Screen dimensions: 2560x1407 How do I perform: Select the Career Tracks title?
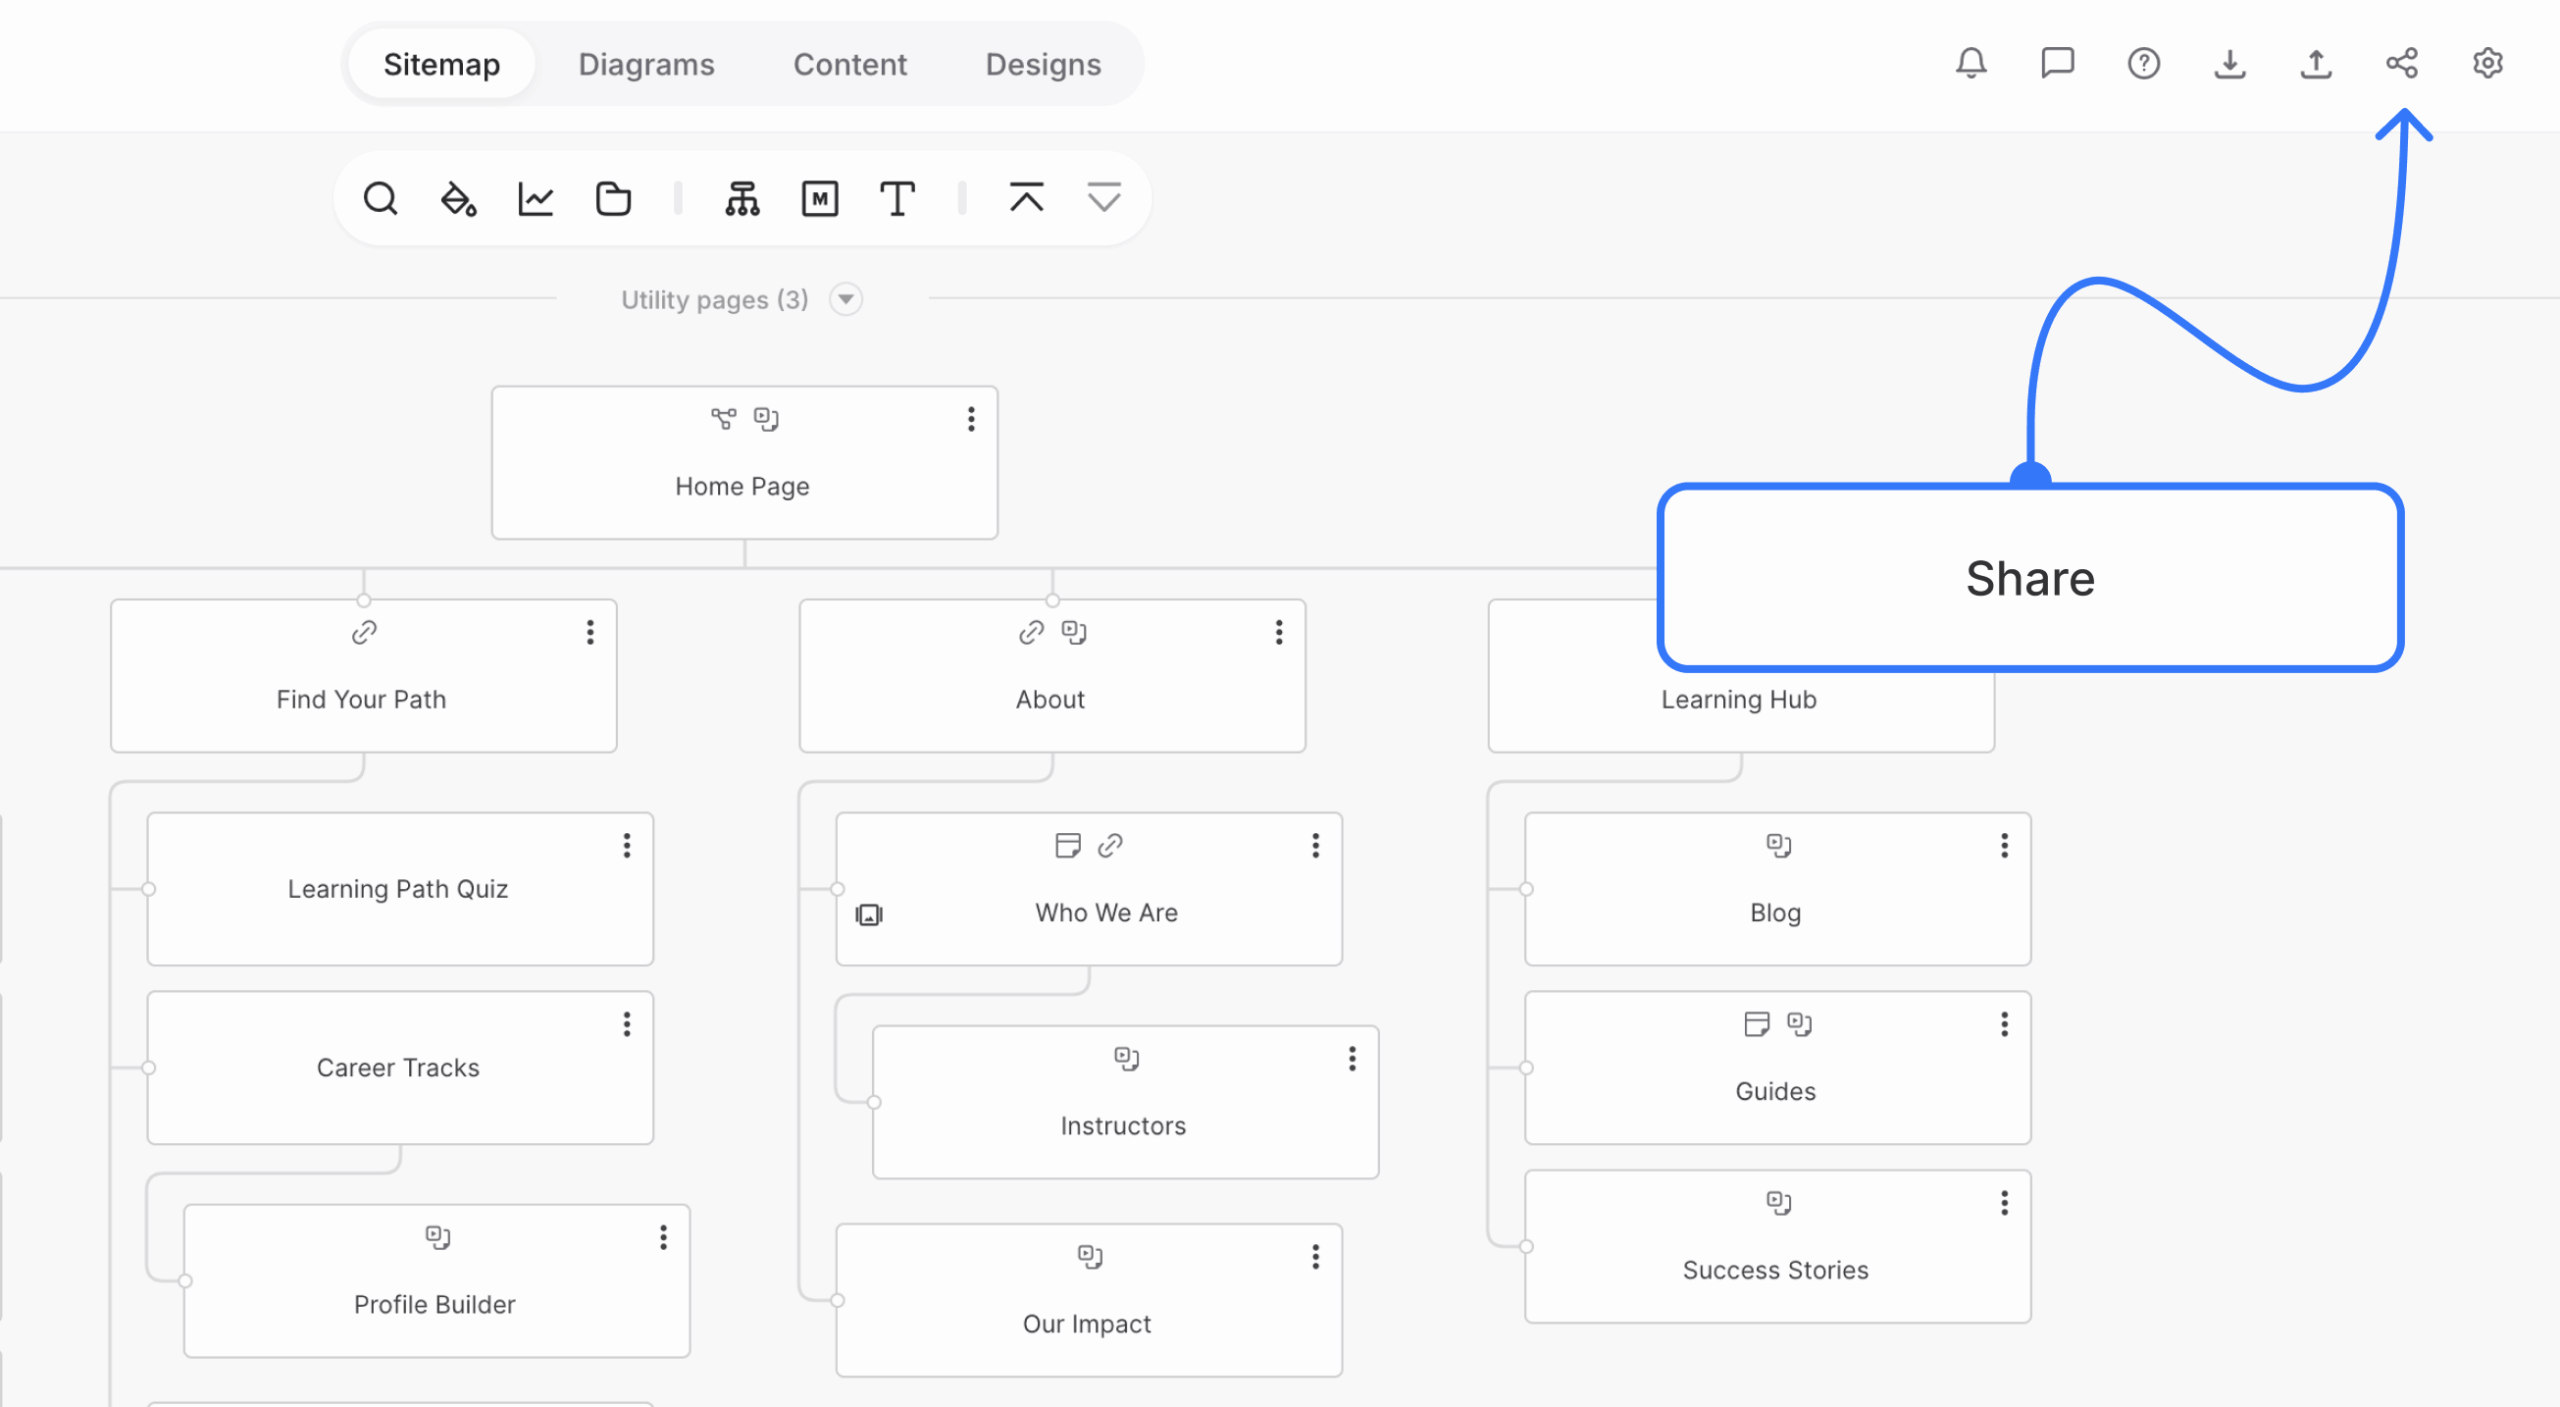pos(398,1067)
